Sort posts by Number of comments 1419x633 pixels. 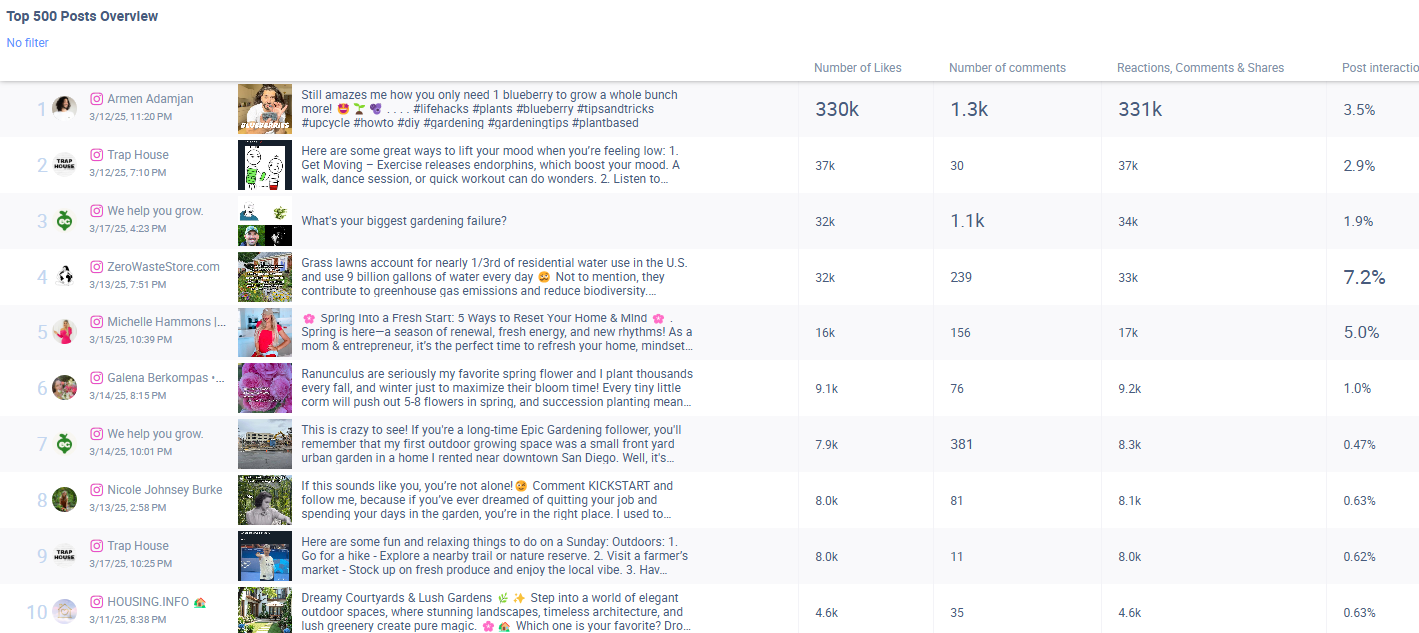pos(1006,67)
